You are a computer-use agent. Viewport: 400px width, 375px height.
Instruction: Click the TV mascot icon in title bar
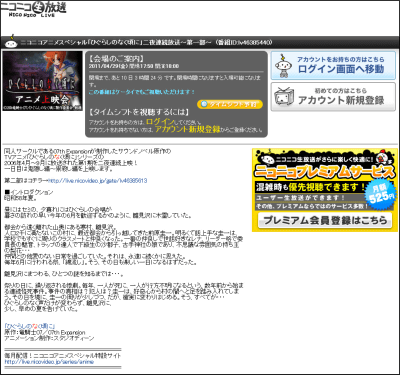coord(11,42)
